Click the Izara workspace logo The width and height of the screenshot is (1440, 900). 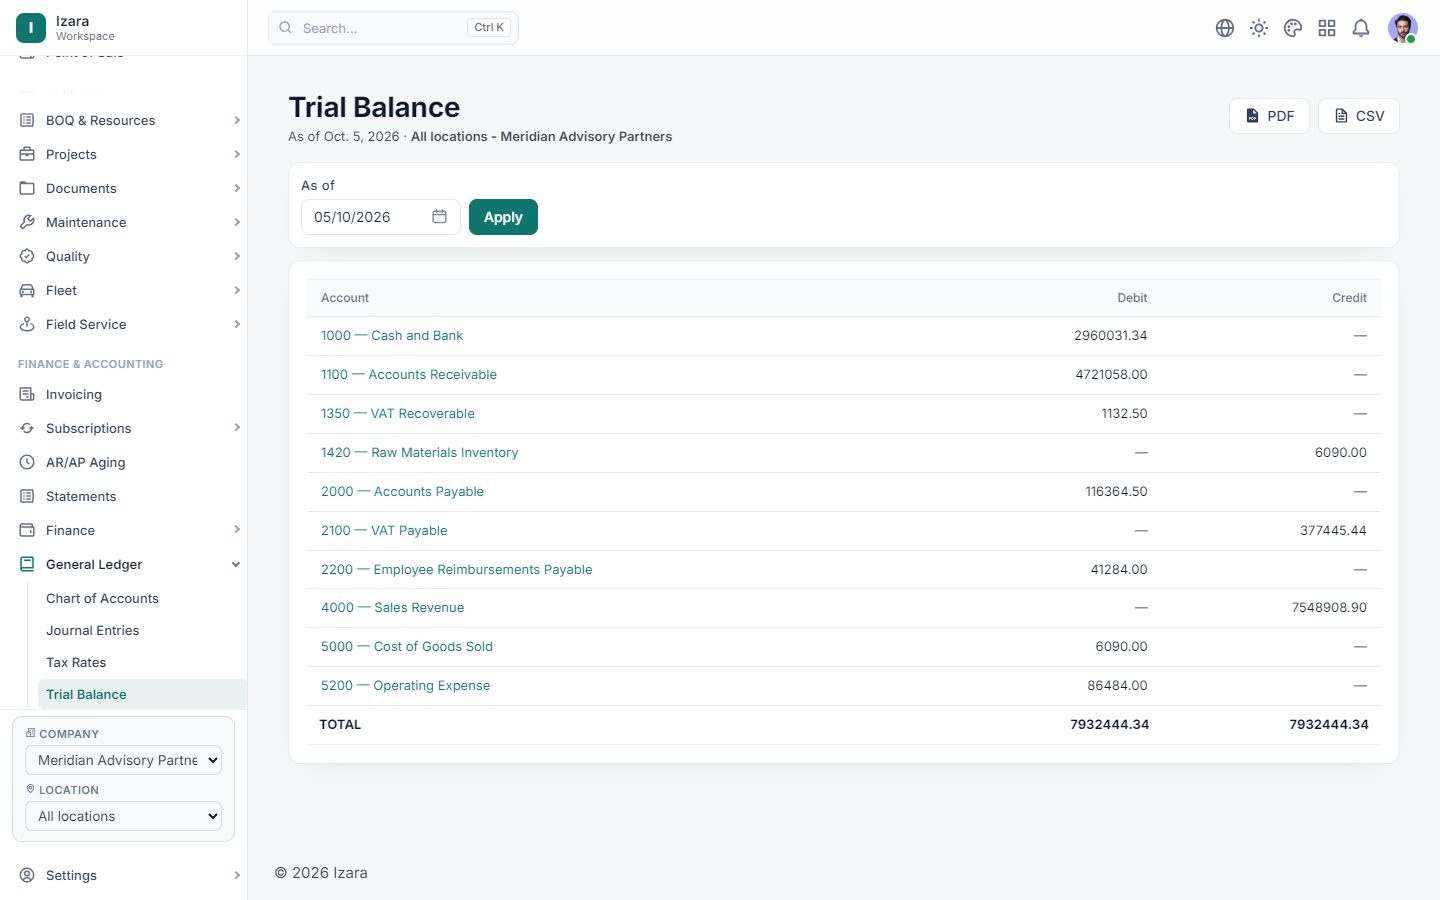(x=31, y=28)
